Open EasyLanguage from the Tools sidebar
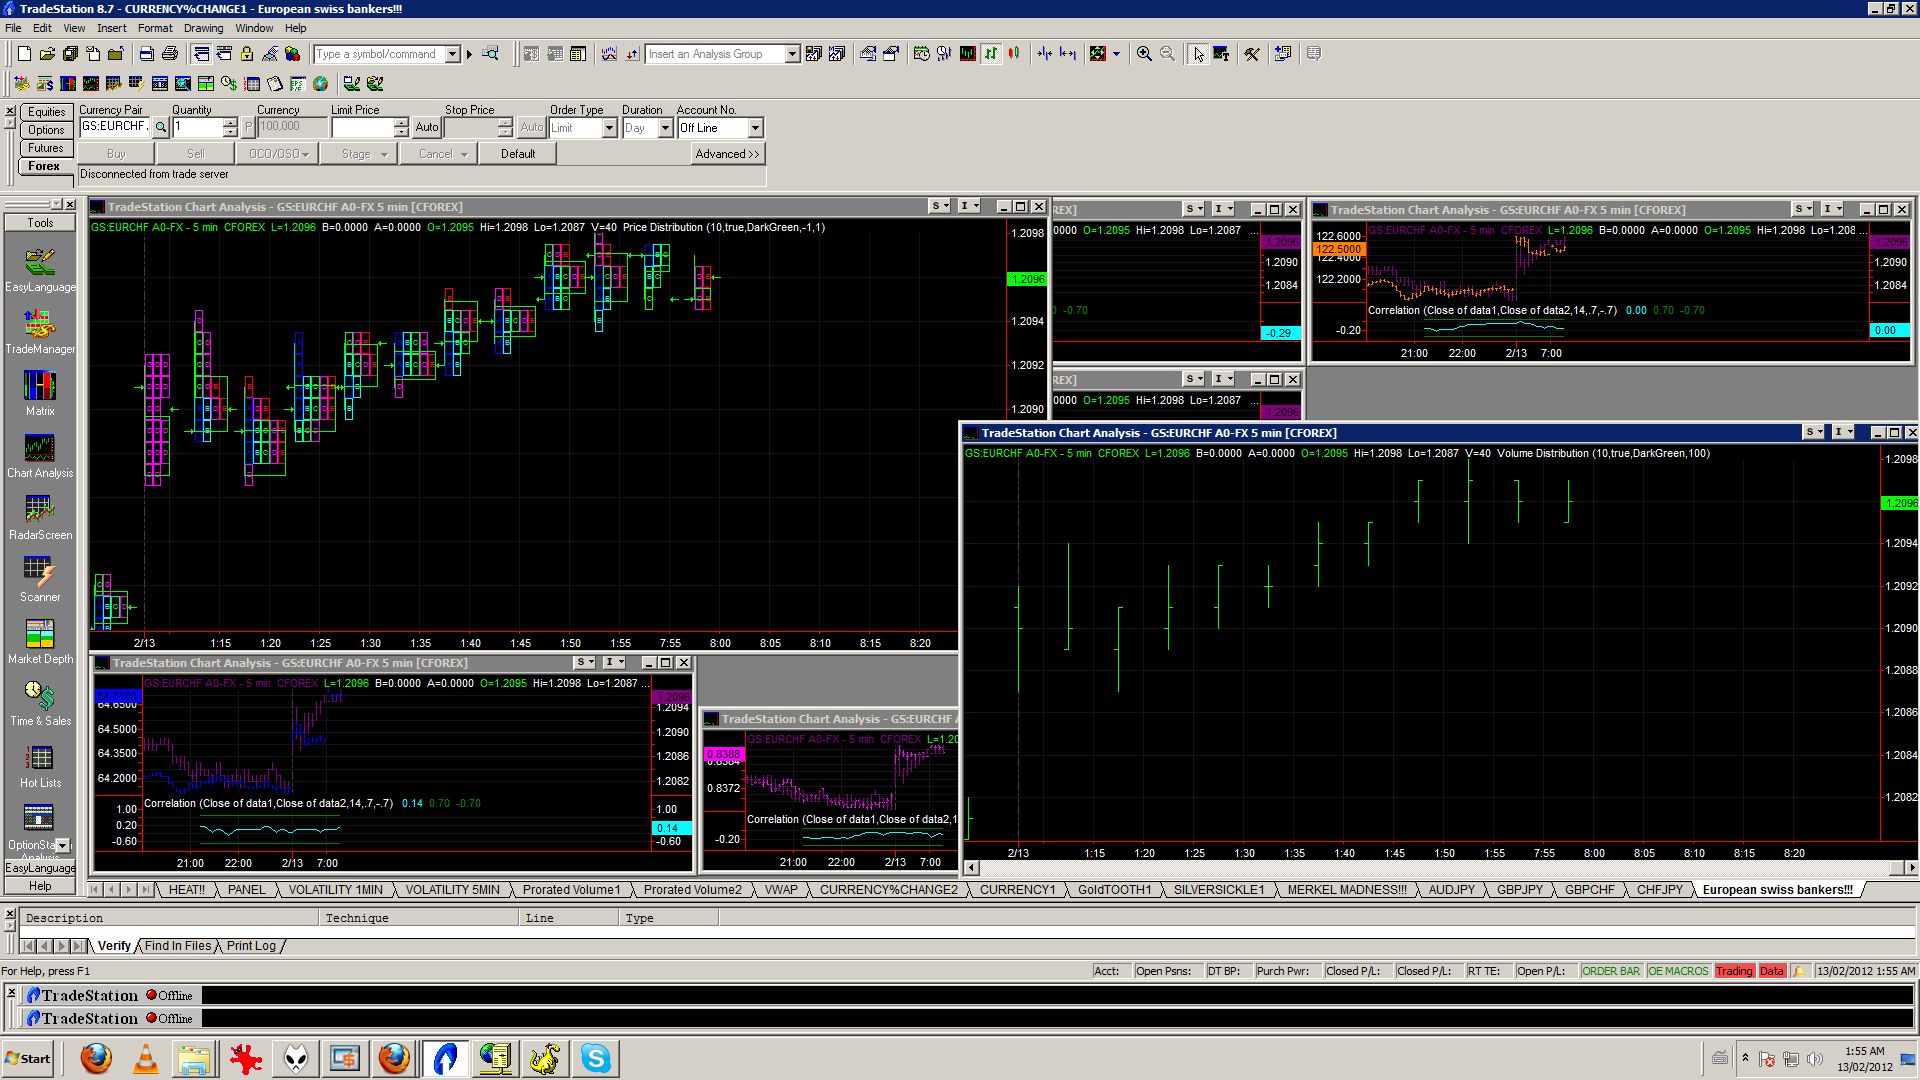 click(40, 270)
